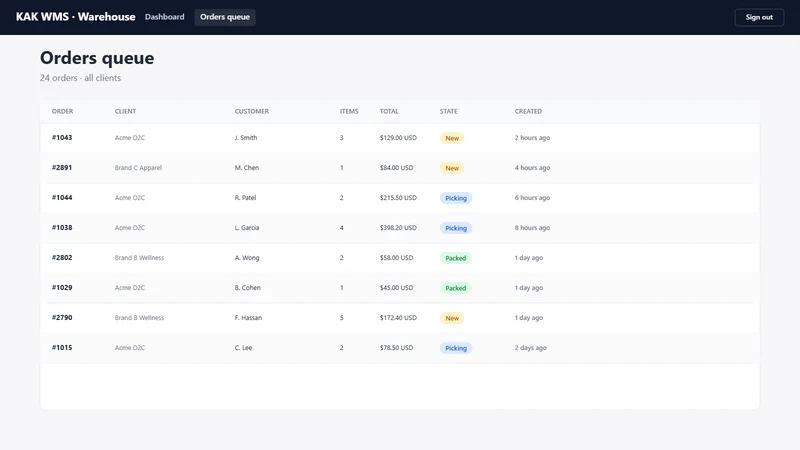Click the New badge for order #2891
800x450 pixels.
pos(452,168)
